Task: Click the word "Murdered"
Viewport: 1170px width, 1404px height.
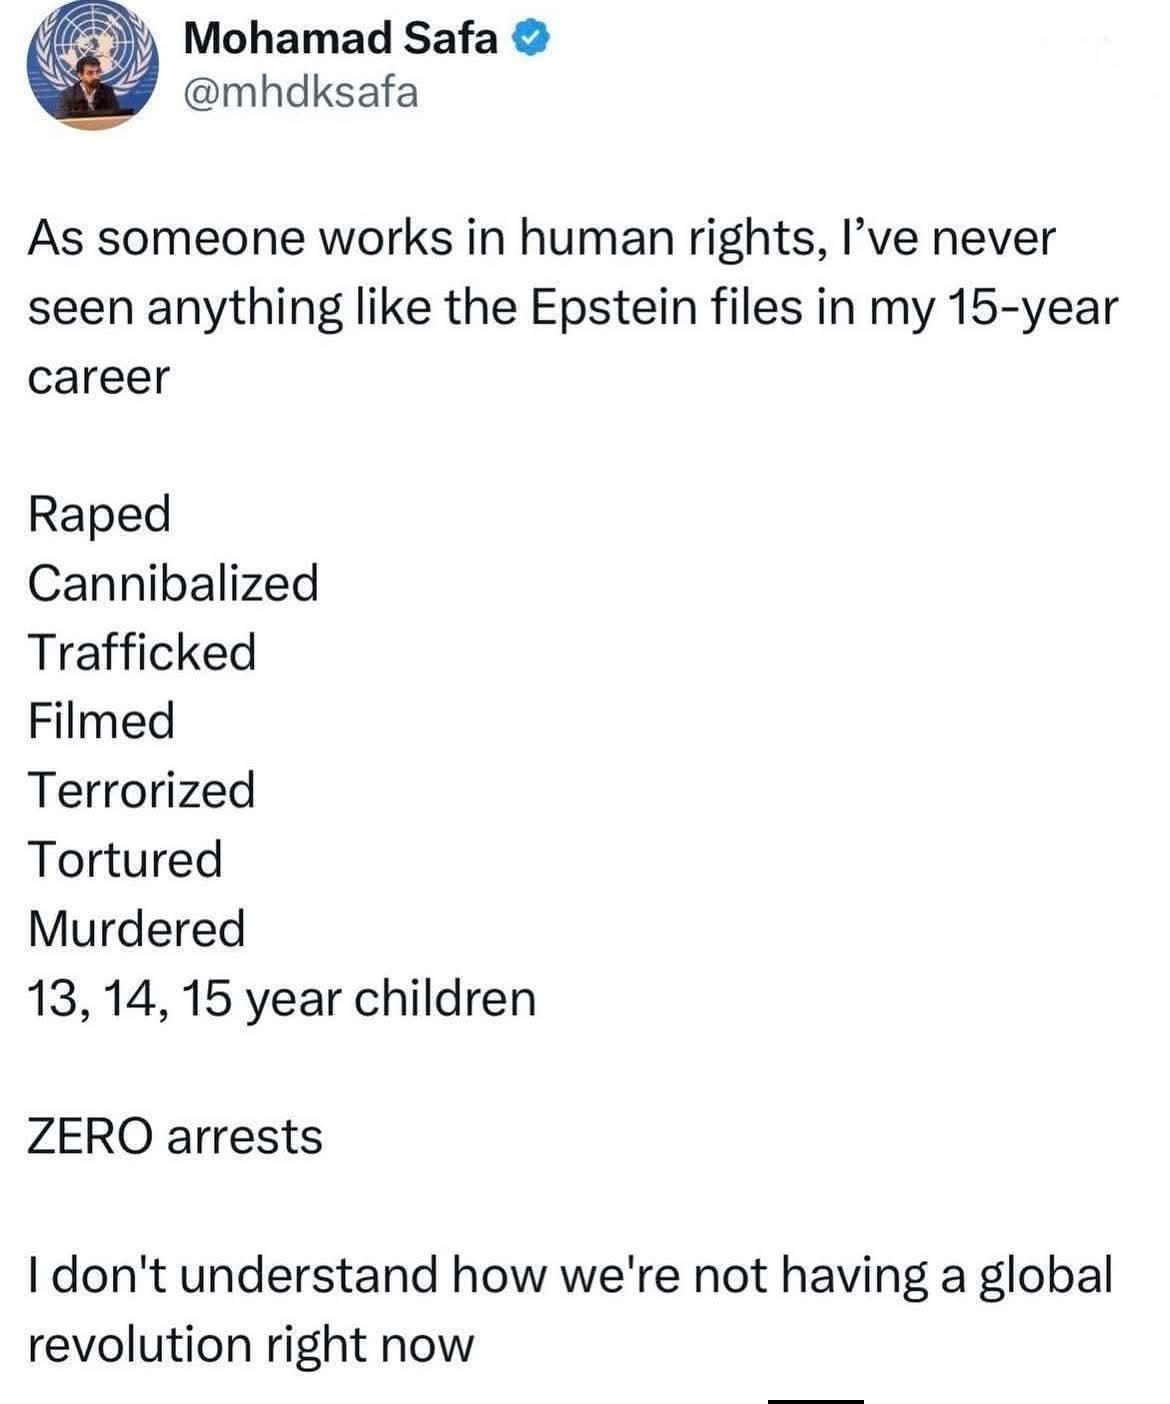Action: (x=136, y=928)
